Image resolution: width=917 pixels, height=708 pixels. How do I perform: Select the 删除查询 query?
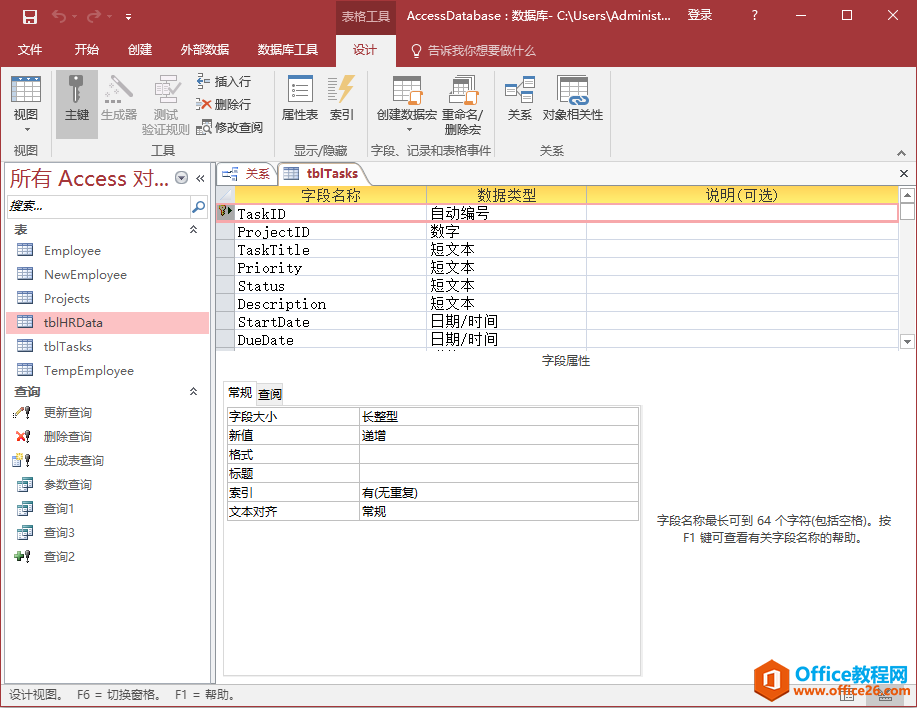tap(108, 437)
